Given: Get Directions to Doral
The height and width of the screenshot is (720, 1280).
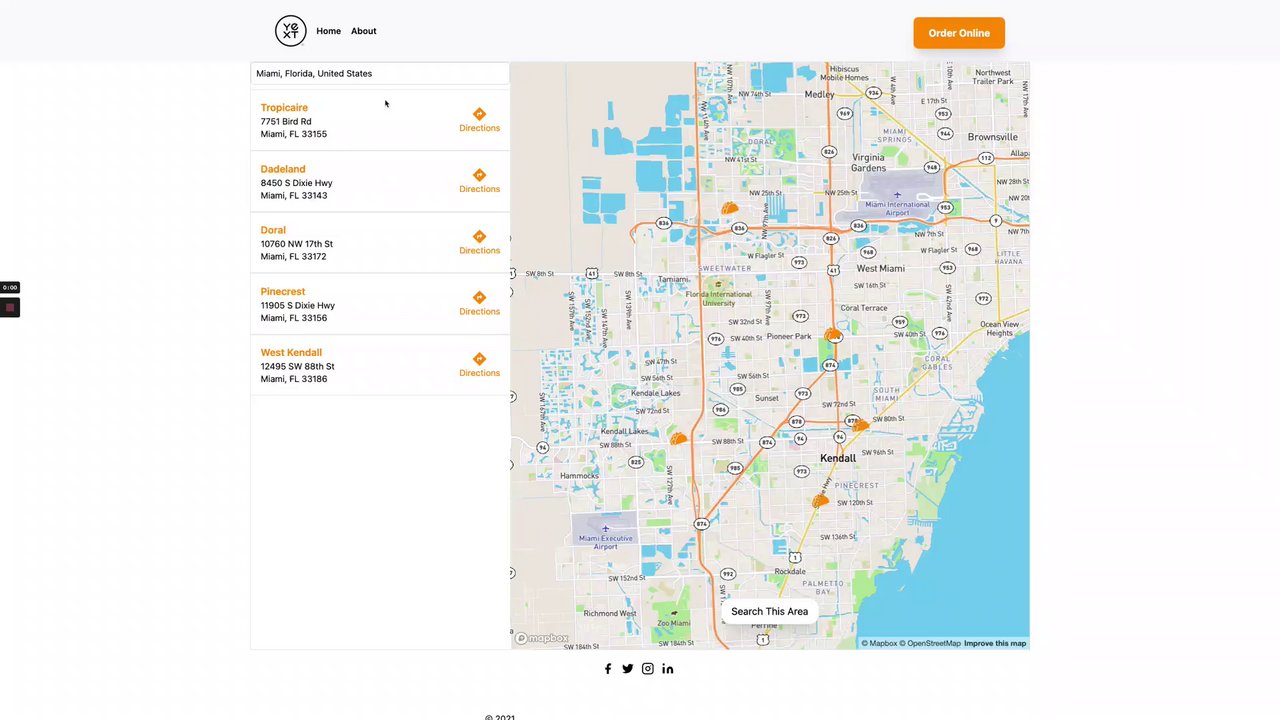Looking at the screenshot, I should [x=479, y=251].
